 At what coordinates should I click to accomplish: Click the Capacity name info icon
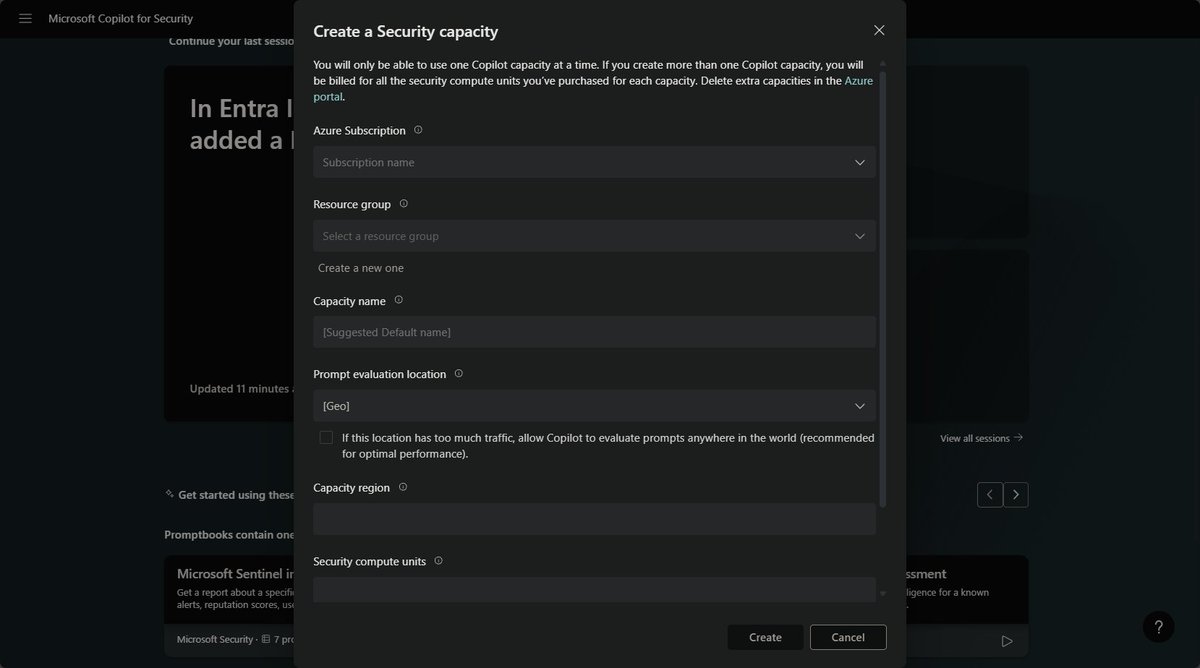point(398,299)
